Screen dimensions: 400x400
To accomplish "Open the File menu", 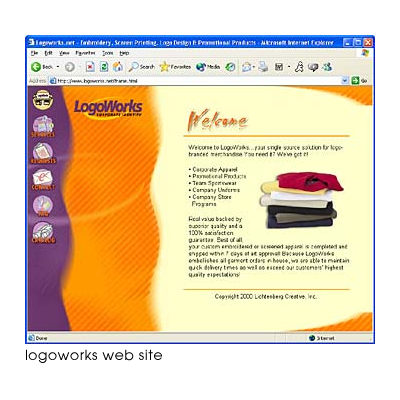I will [x=34, y=53].
